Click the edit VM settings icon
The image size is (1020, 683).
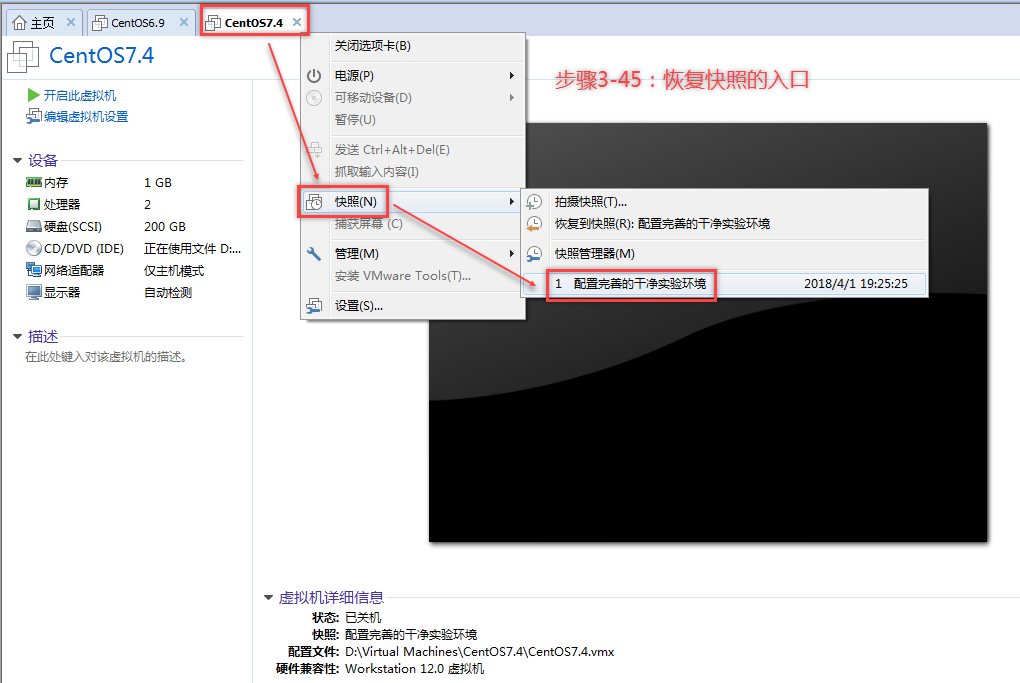tap(33, 116)
